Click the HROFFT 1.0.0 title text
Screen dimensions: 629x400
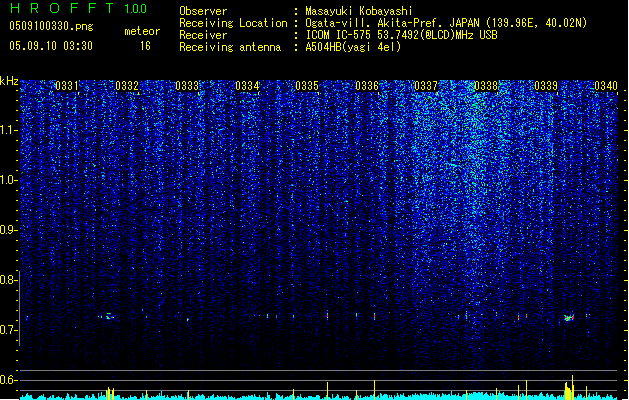(x=78, y=8)
